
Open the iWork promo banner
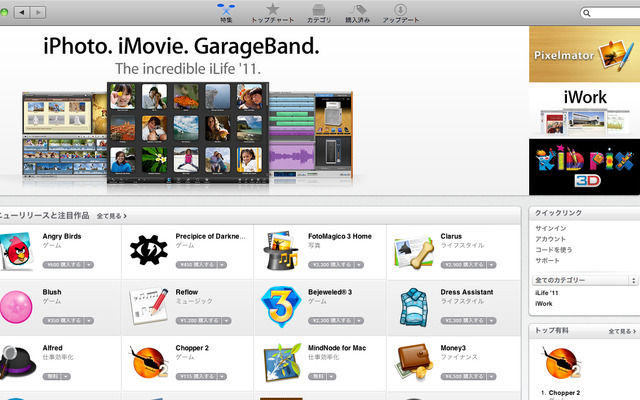pyautogui.click(x=584, y=111)
